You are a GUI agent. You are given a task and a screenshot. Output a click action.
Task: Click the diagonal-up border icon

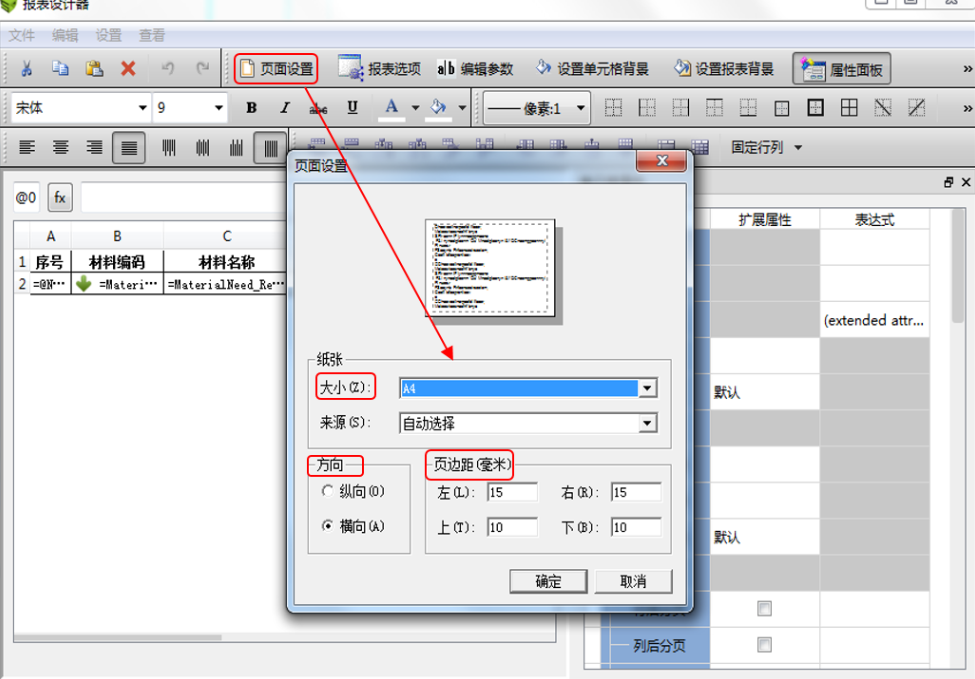click(x=916, y=108)
